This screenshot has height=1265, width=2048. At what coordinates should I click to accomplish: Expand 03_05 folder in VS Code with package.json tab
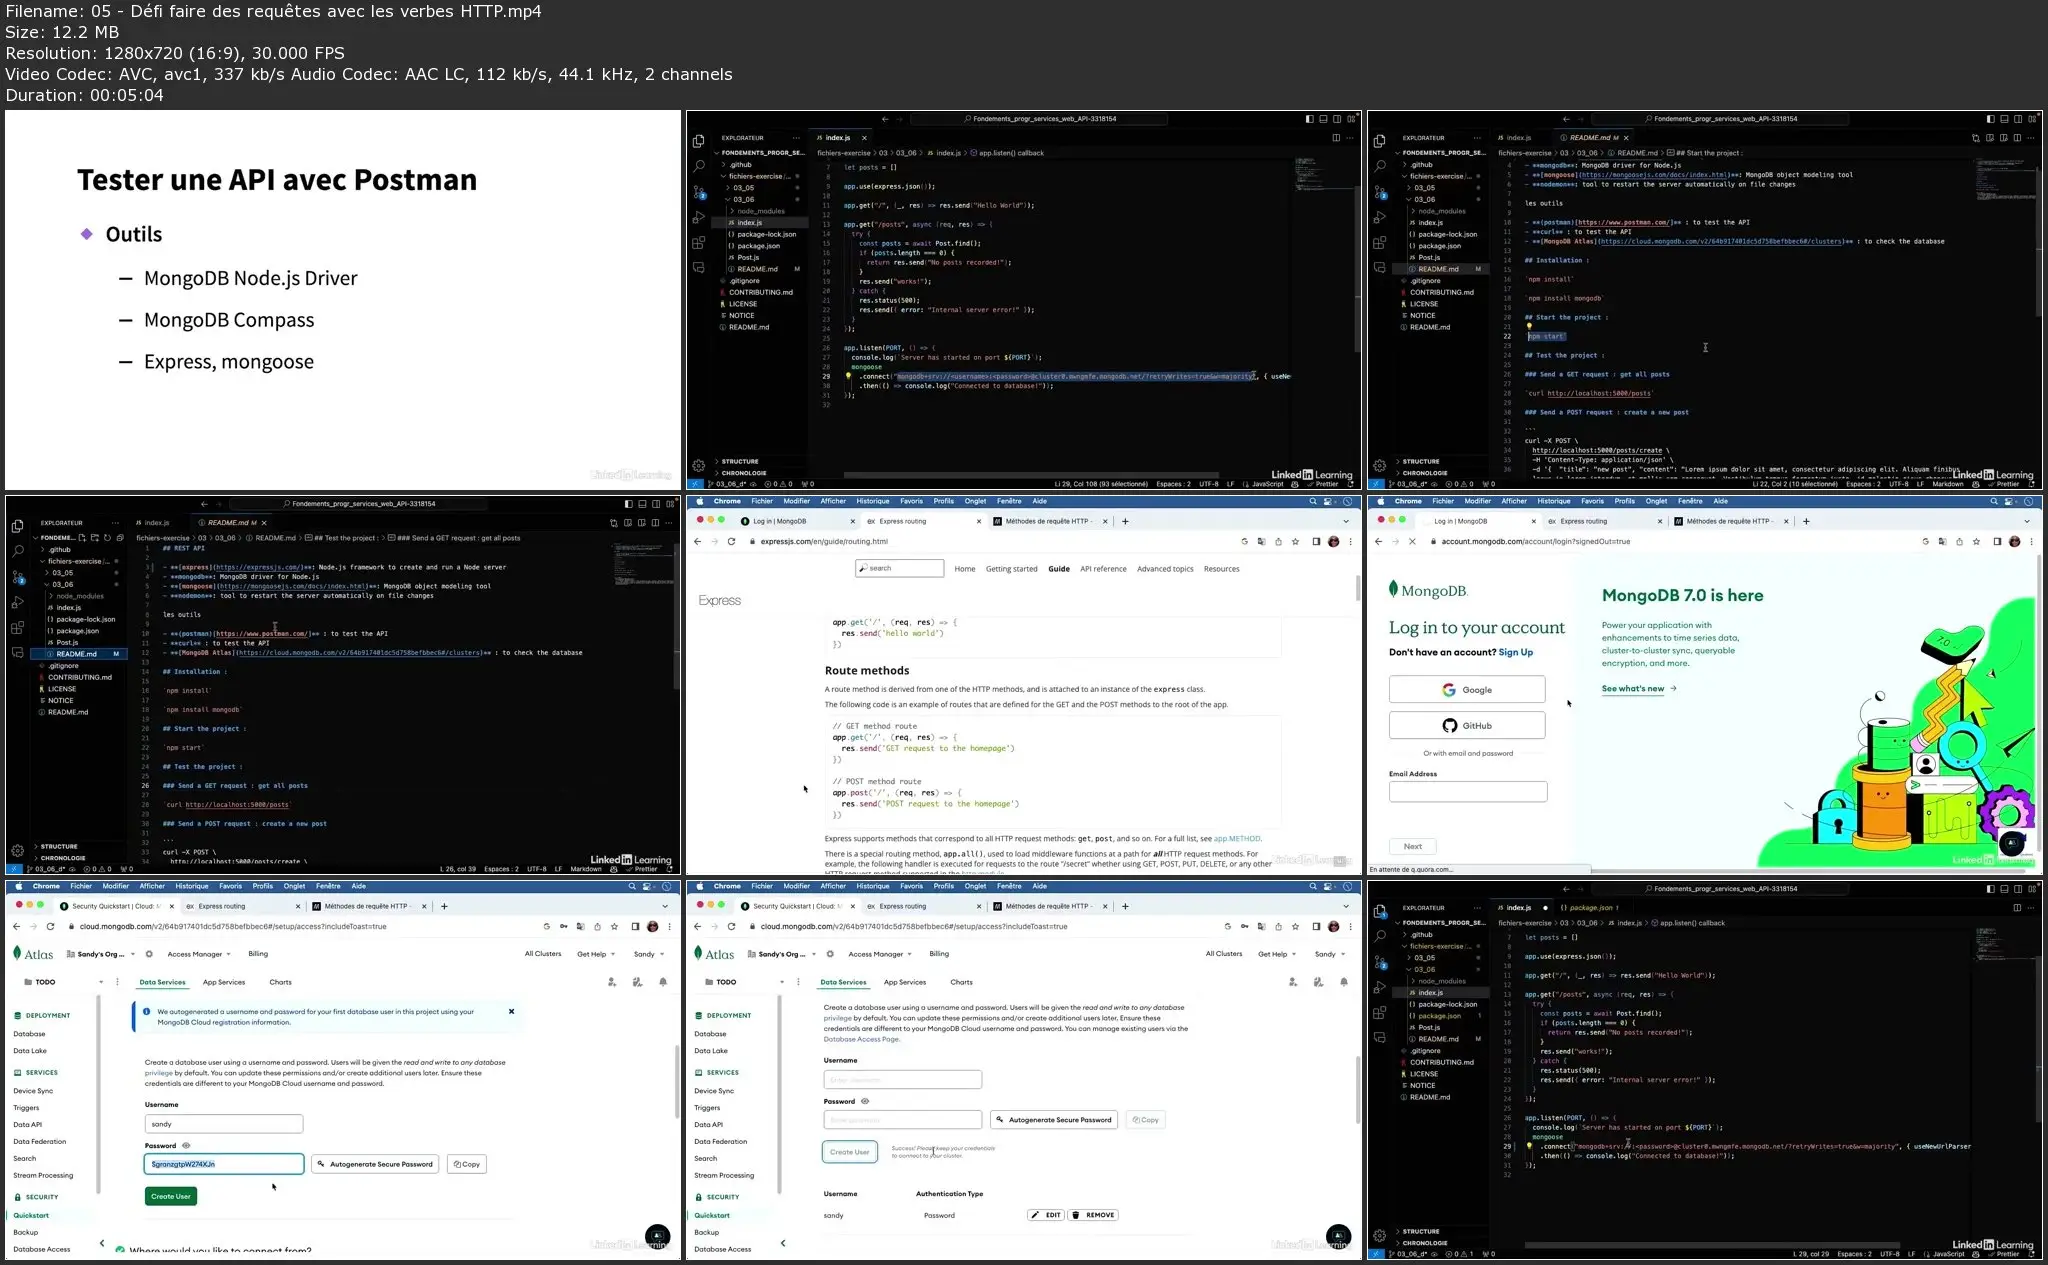[1423, 957]
